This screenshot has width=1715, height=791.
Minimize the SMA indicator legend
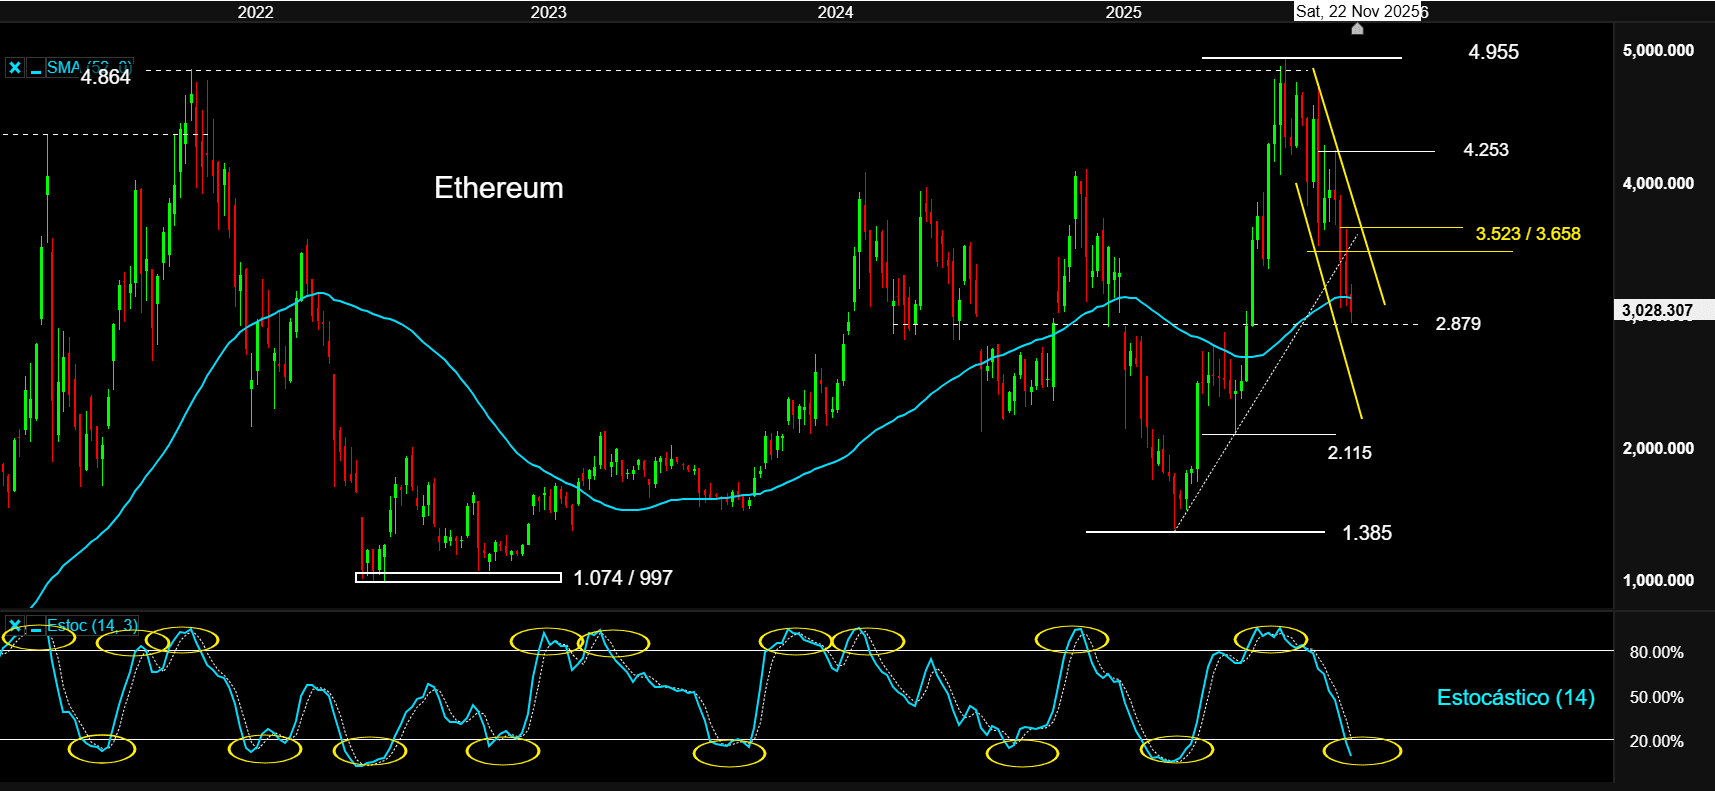tap(35, 68)
